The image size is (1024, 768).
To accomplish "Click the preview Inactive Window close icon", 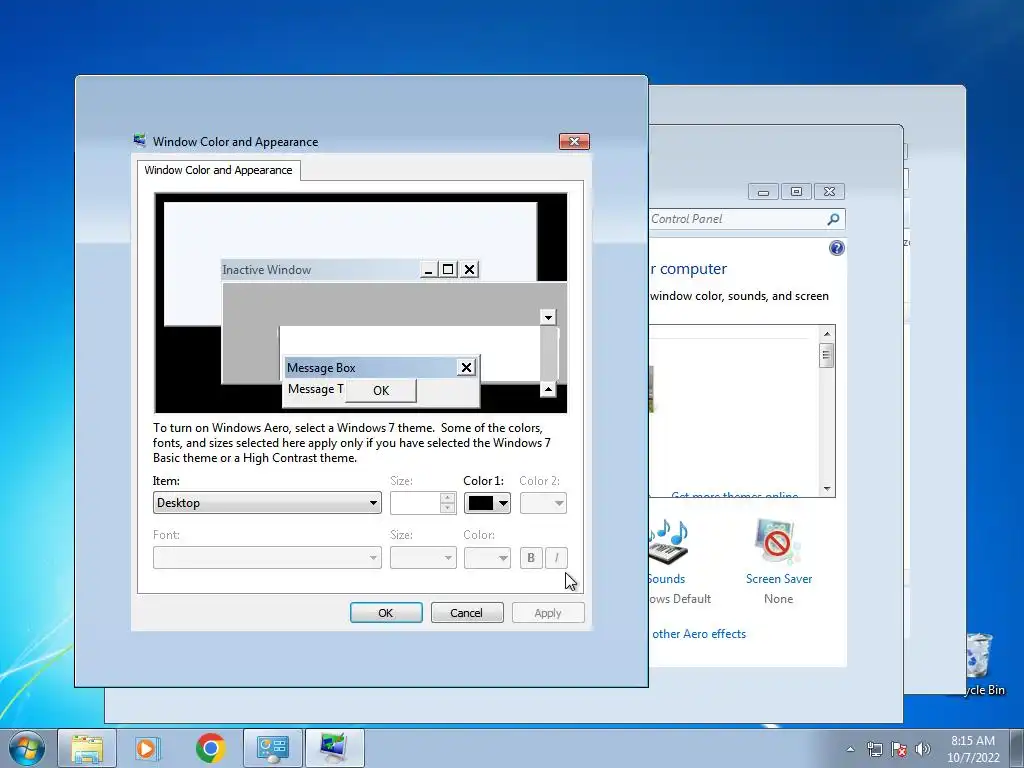I will pyautogui.click(x=469, y=269).
